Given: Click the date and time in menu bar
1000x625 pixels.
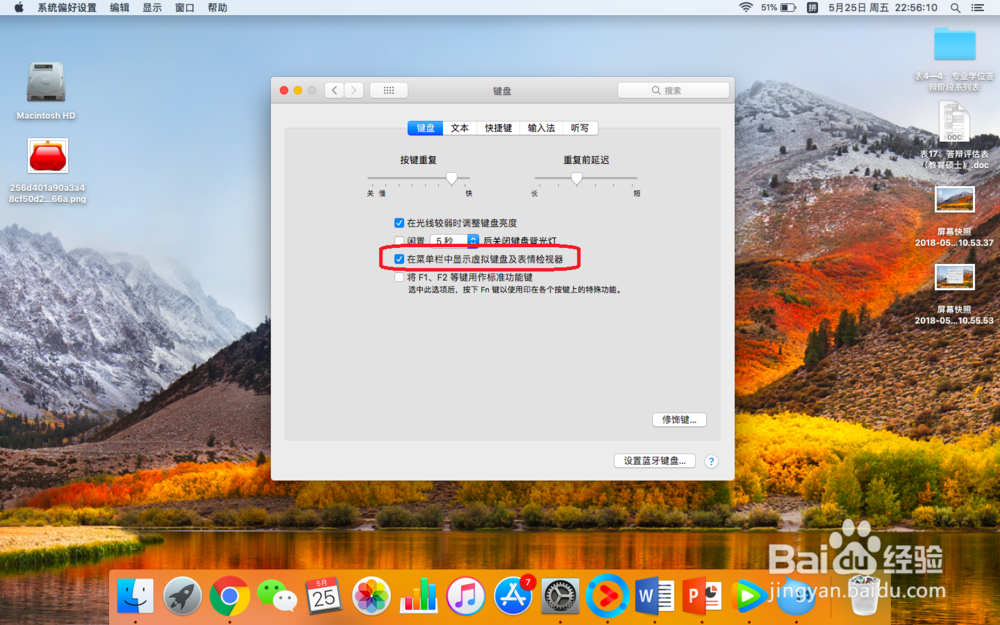Looking at the screenshot, I should (883, 8).
